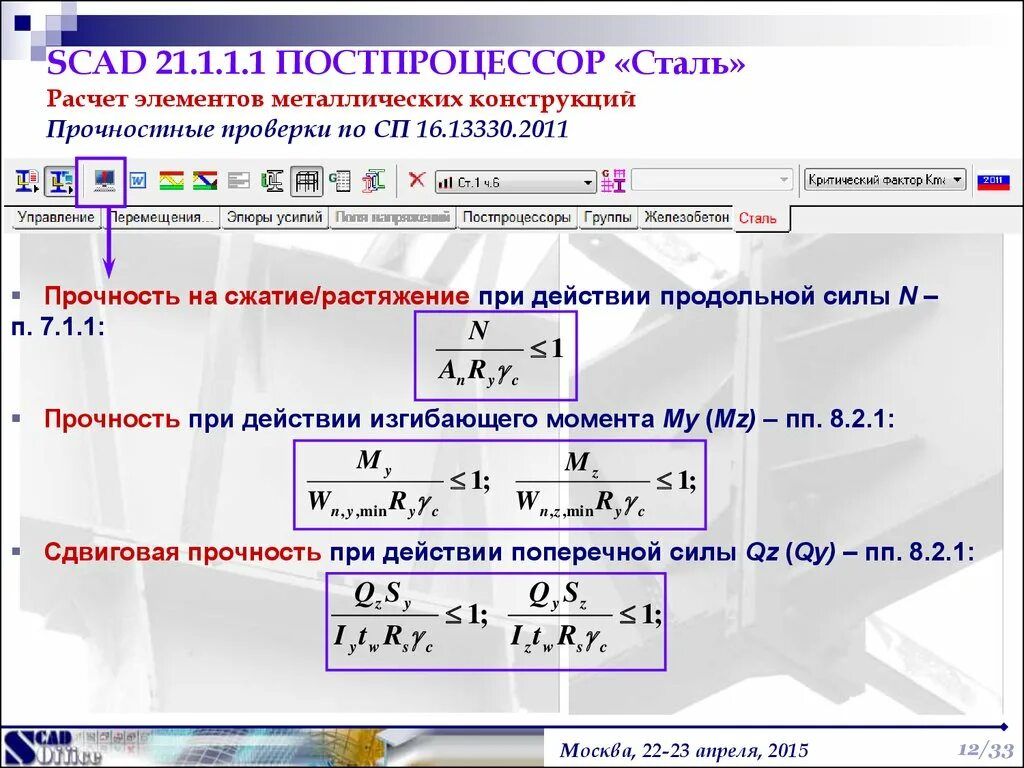Select the grayed Поля напряжений tab
This screenshot has height=768, width=1024.
coord(392,217)
